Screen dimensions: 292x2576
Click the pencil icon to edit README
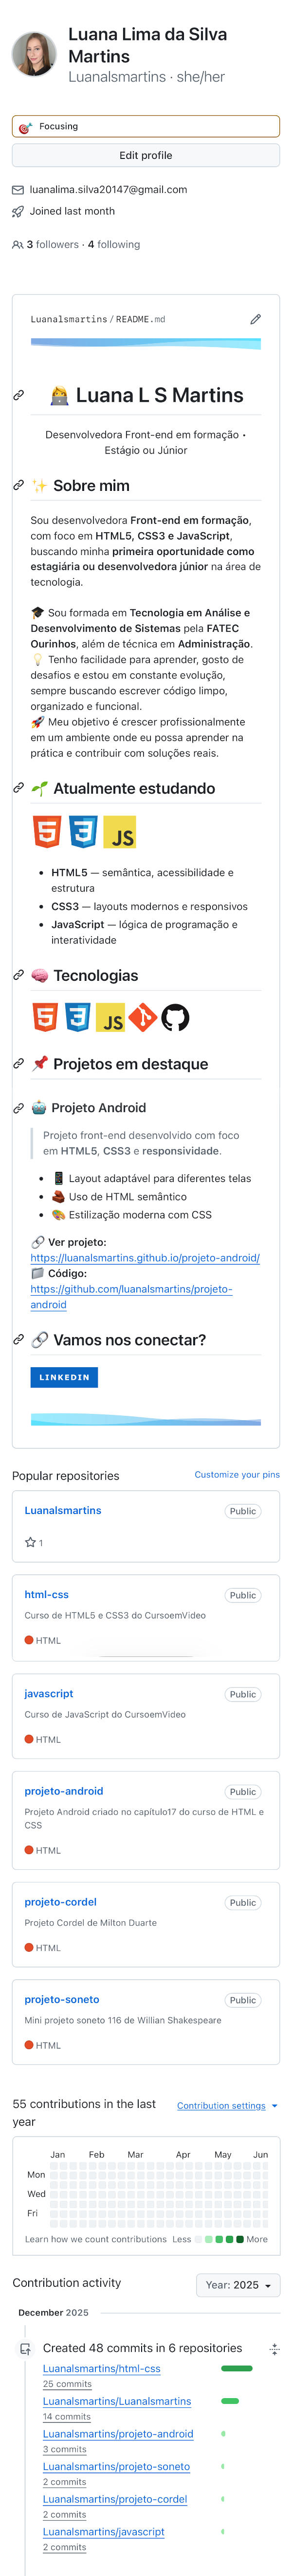tap(256, 318)
